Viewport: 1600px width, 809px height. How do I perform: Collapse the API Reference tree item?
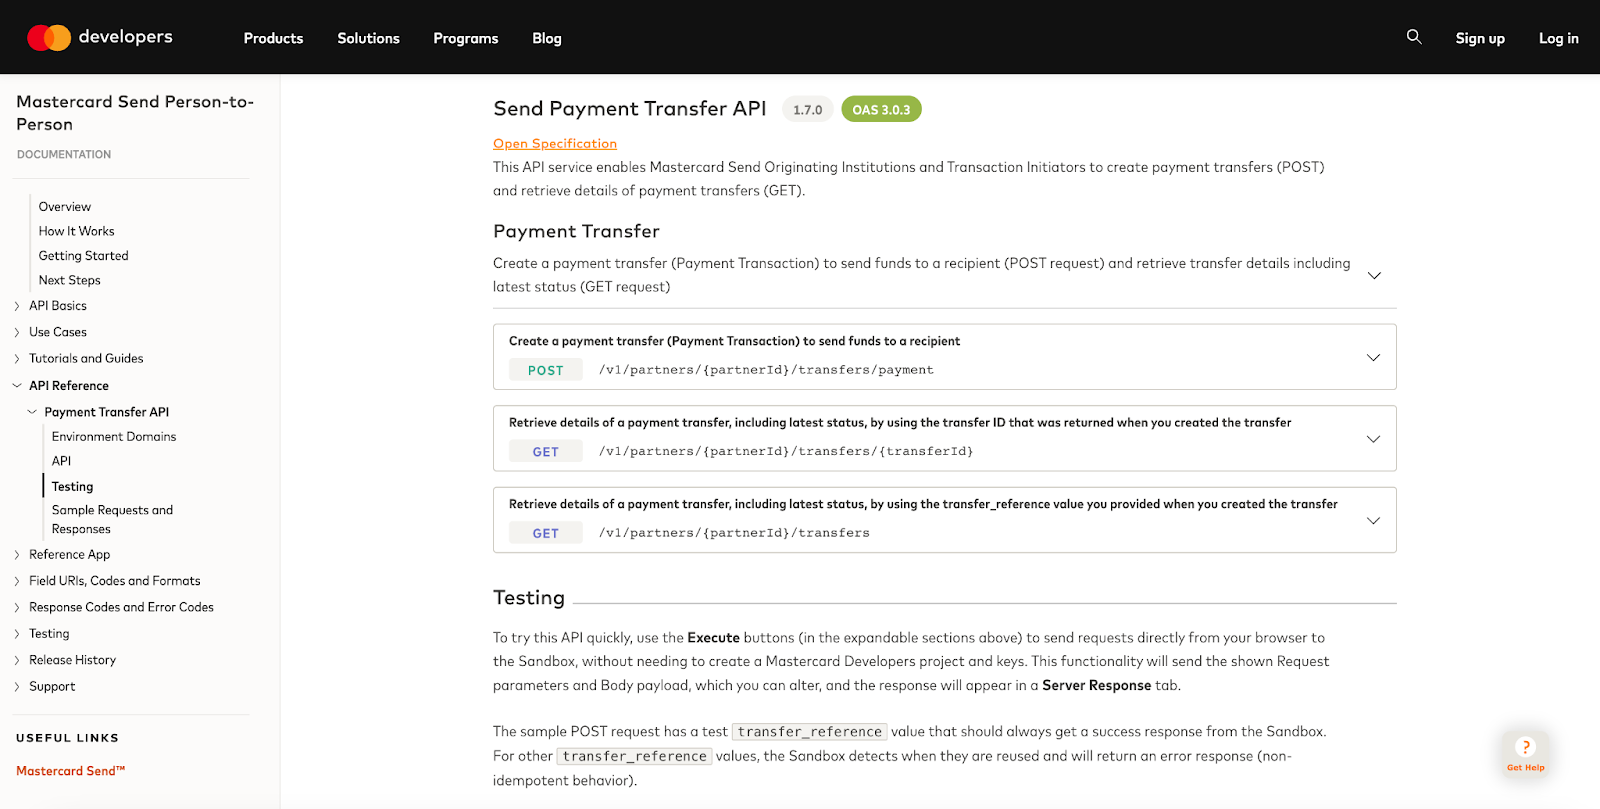tap(17, 386)
